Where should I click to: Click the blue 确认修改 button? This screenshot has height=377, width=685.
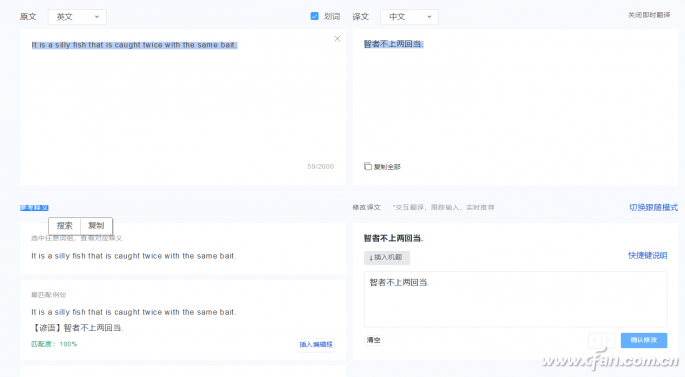pos(643,340)
